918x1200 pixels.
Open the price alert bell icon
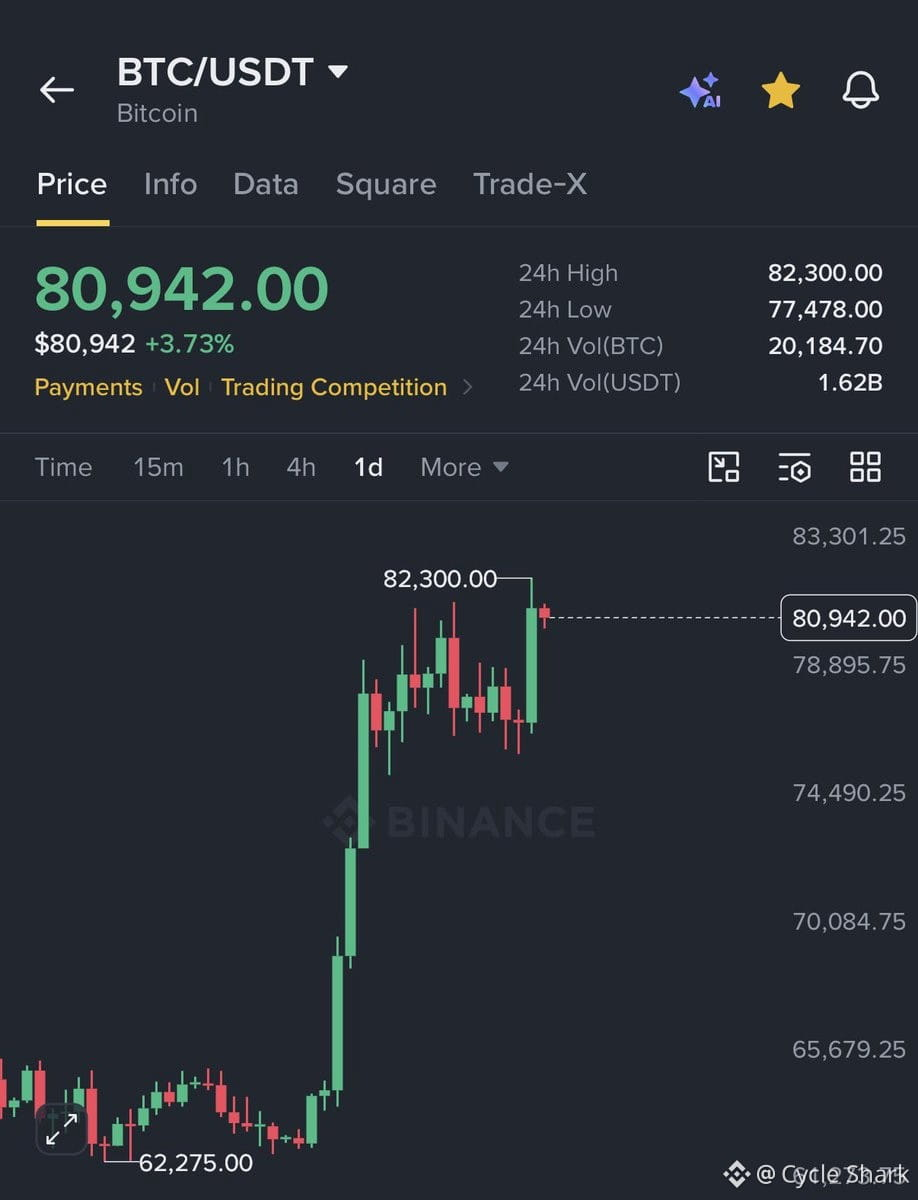click(860, 90)
